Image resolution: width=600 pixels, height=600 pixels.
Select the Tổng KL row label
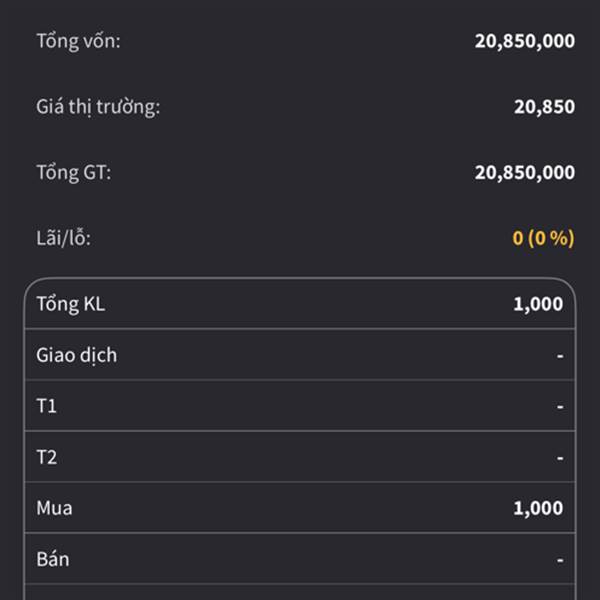tap(70, 304)
